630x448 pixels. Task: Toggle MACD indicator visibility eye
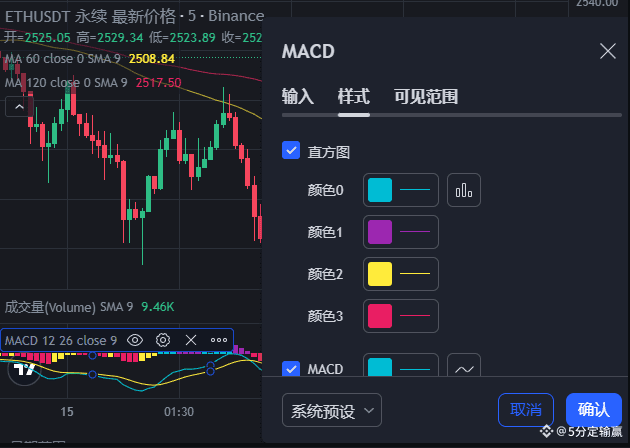[x=135, y=340]
